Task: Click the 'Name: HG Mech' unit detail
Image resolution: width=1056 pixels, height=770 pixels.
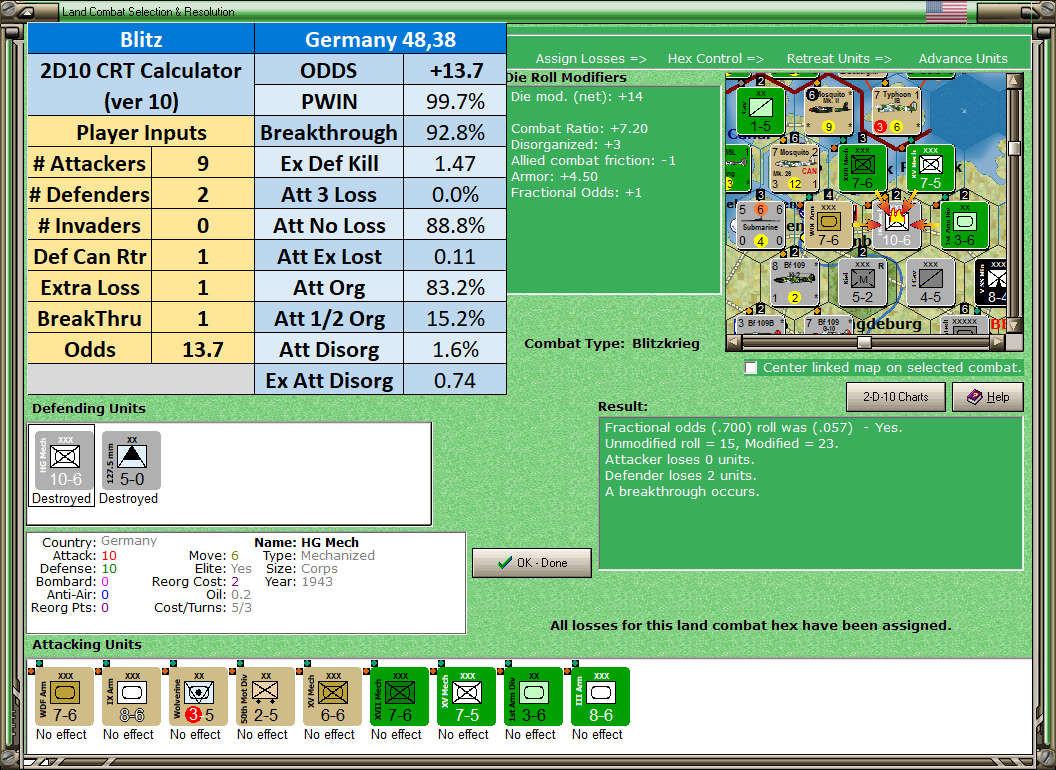Action: click(306, 542)
